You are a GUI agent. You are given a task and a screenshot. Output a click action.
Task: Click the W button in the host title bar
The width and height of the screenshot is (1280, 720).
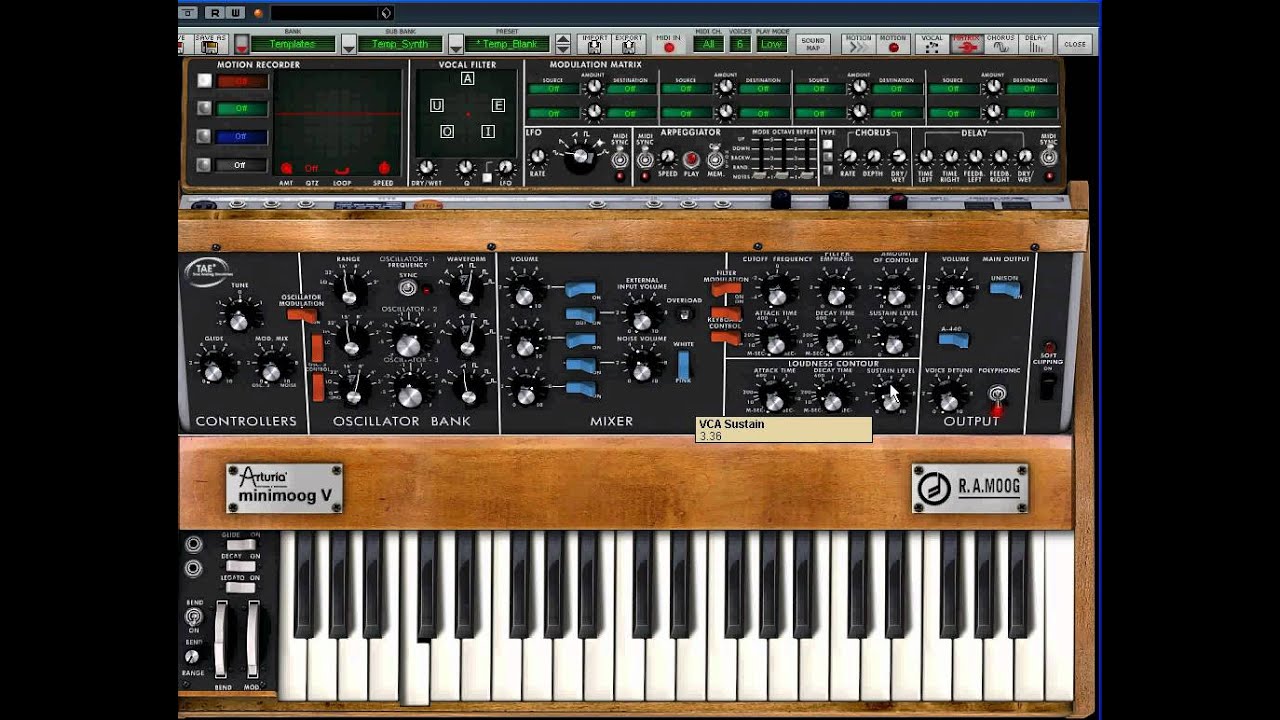pos(235,13)
